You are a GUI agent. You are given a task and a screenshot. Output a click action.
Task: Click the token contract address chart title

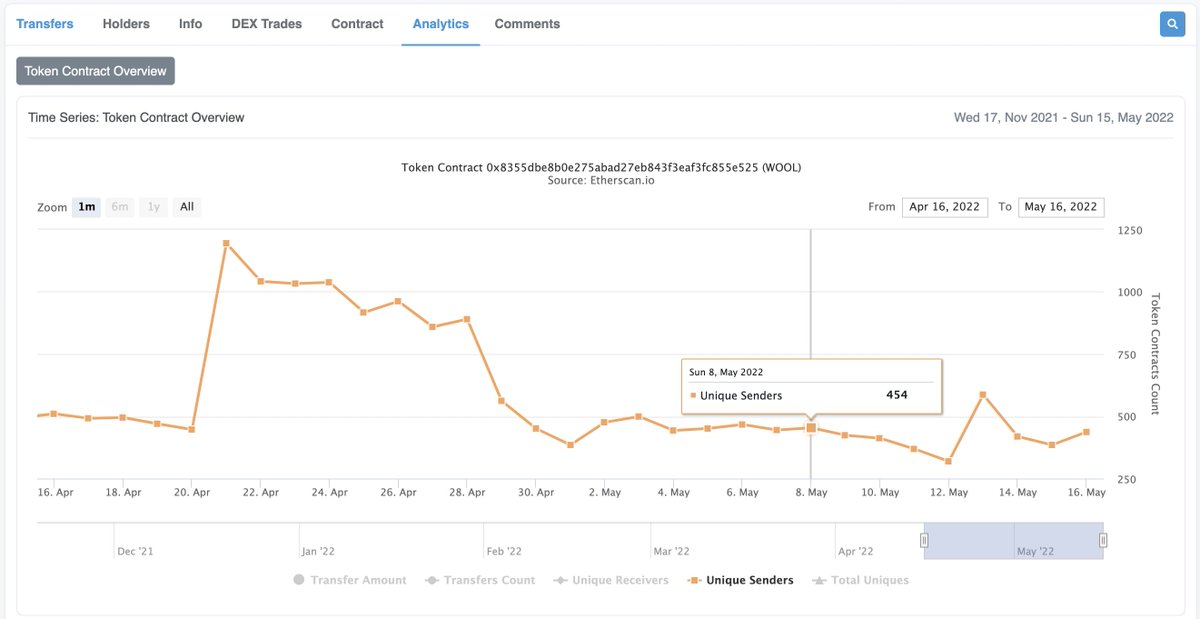point(601,167)
